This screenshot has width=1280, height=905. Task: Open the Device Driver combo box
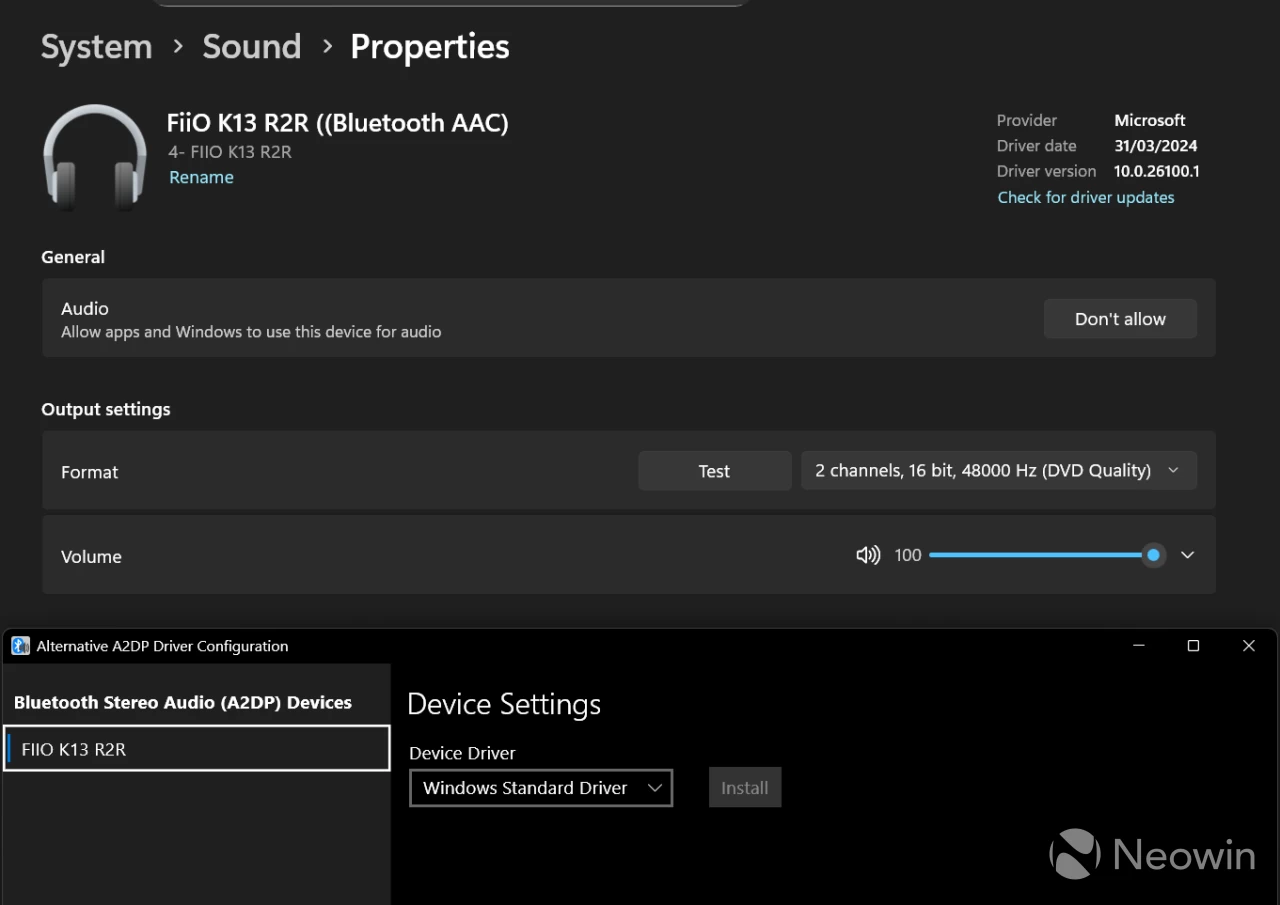point(541,788)
